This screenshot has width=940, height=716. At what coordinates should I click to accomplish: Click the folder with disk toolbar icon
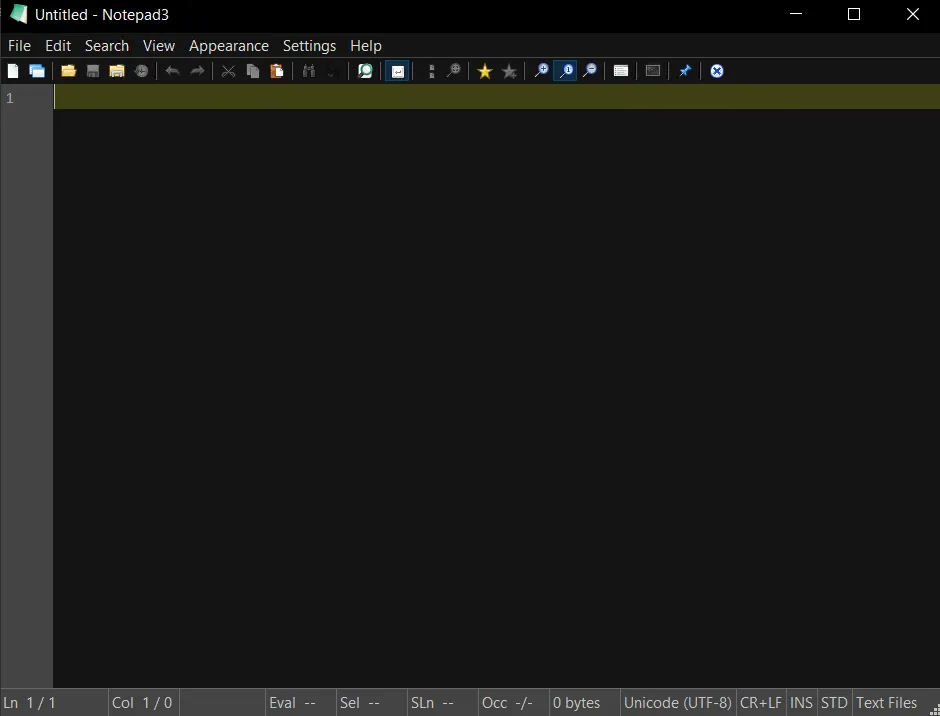tap(117, 71)
